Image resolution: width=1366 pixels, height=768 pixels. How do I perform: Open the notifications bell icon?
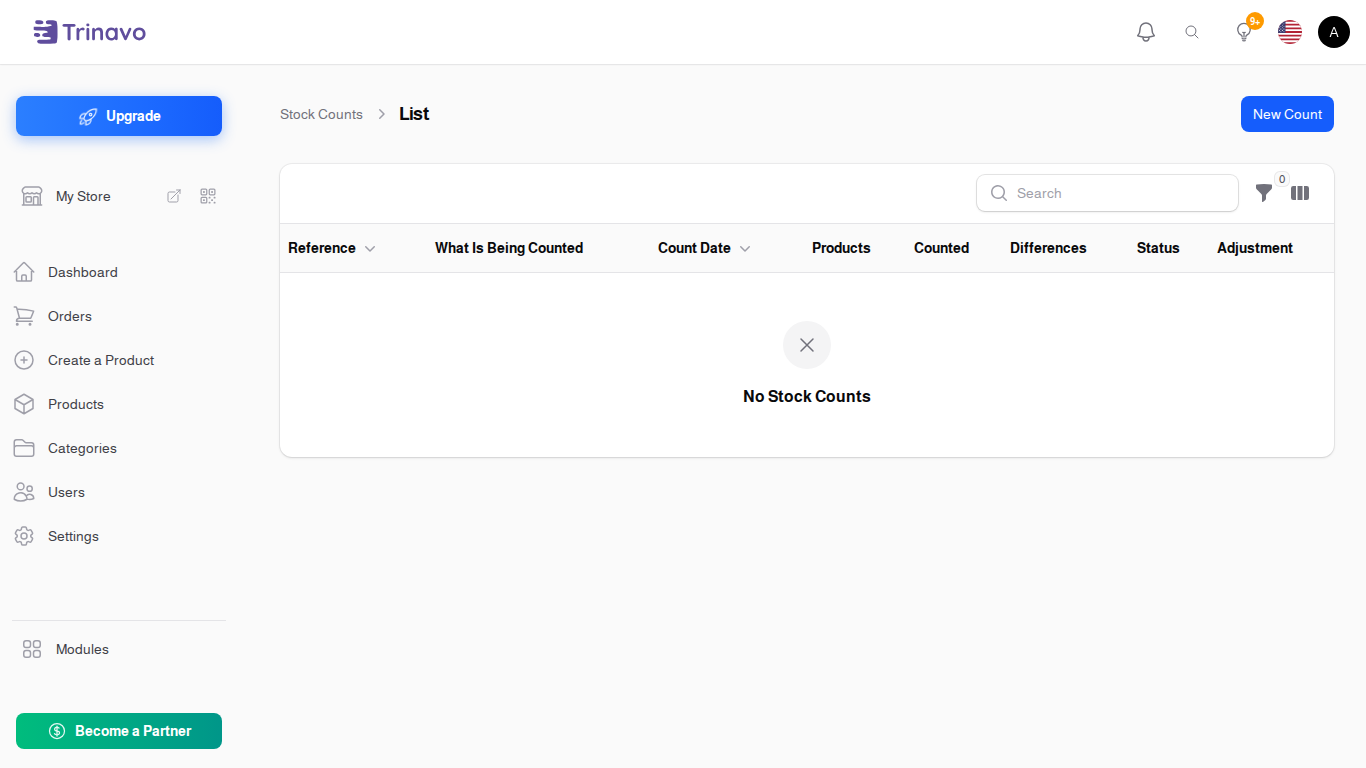tap(1146, 32)
